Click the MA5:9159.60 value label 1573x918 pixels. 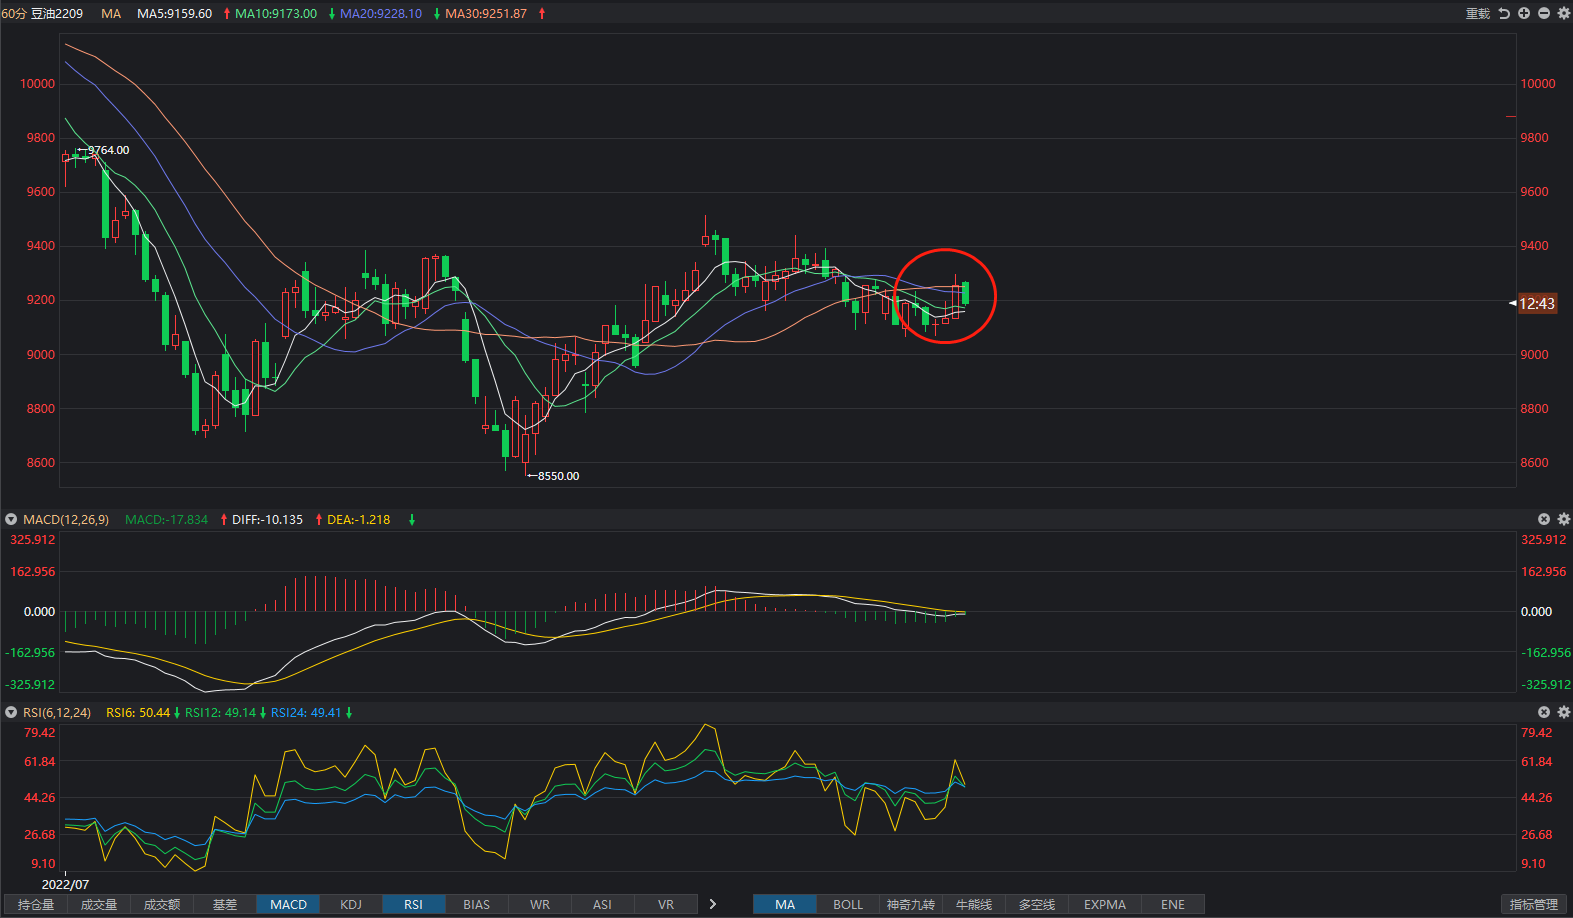click(x=174, y=13)
